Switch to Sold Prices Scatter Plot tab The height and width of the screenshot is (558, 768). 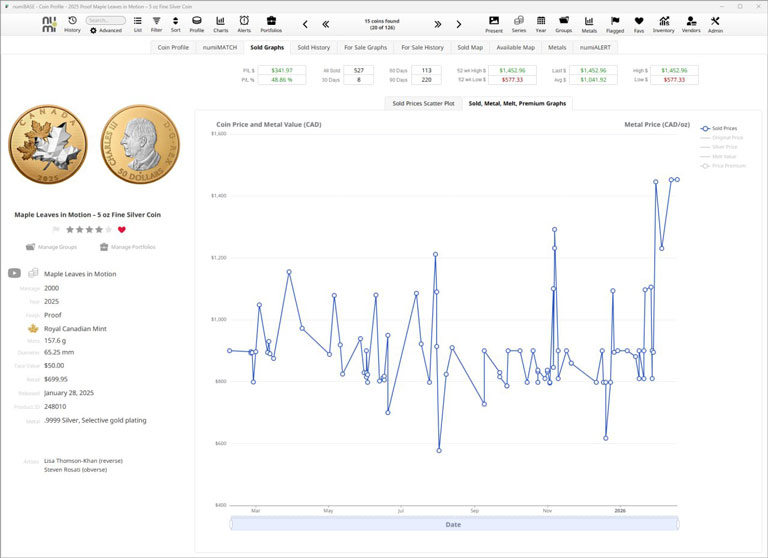tap(423, 103)
